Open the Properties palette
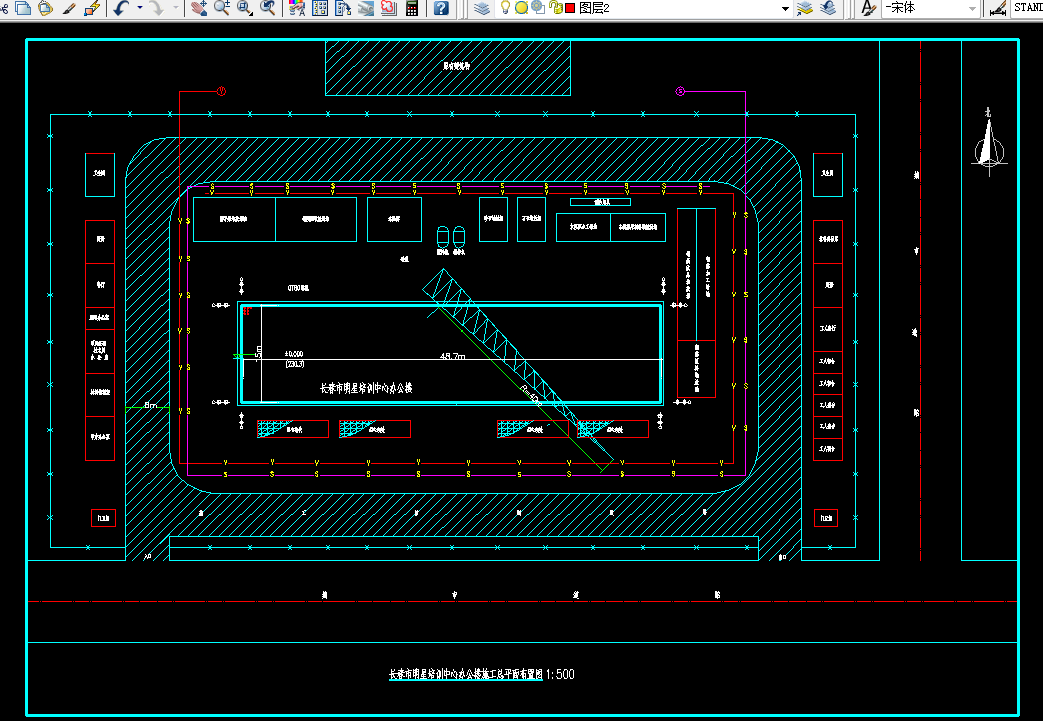 (297, 8)
